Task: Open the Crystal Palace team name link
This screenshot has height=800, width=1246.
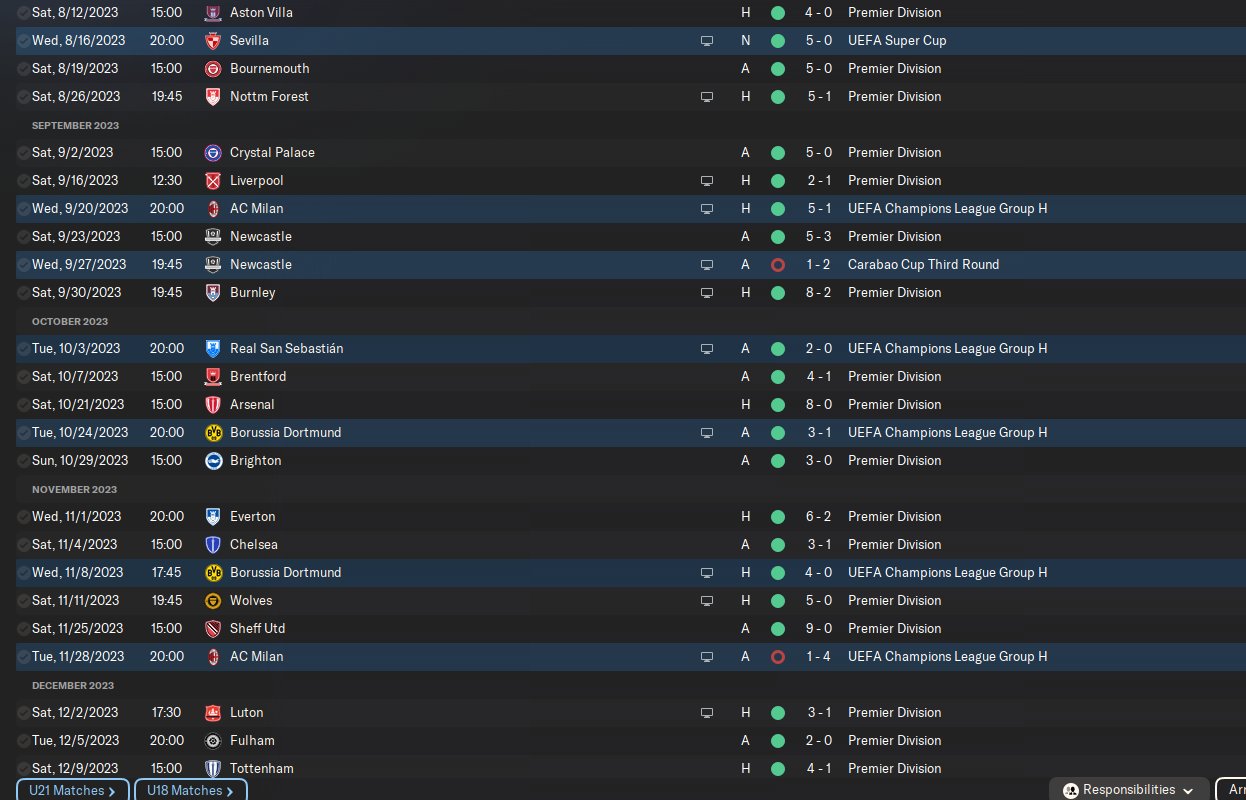Action: point(272,153)
